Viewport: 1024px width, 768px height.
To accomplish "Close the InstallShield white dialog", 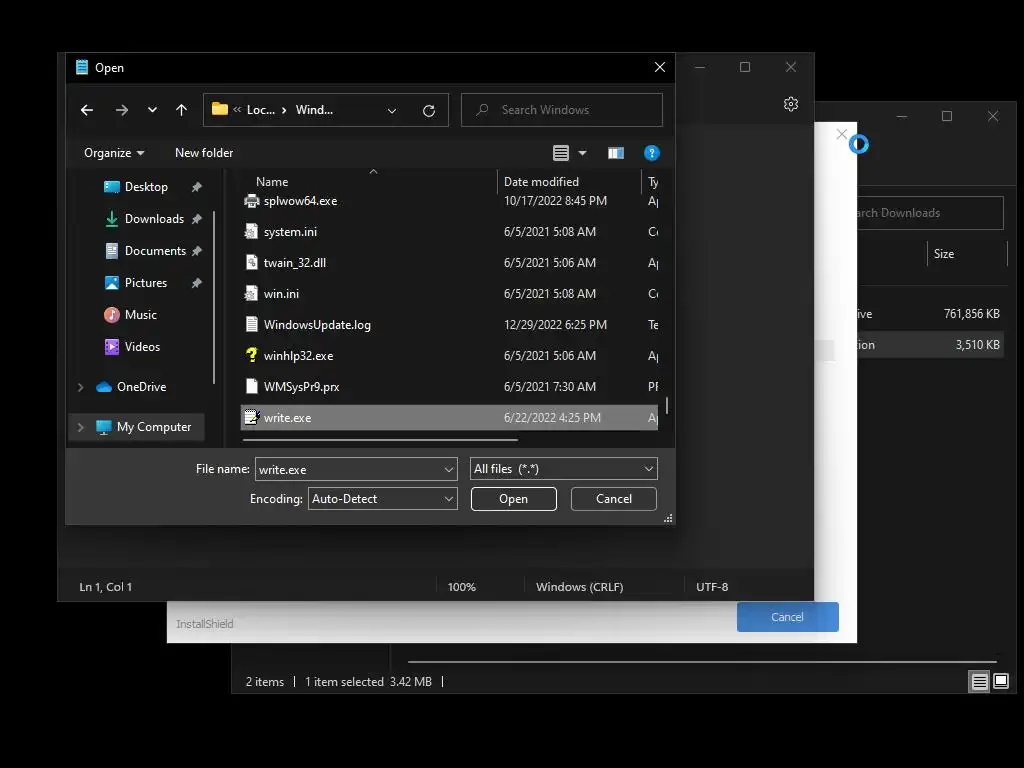I will (x=842, y=135).
